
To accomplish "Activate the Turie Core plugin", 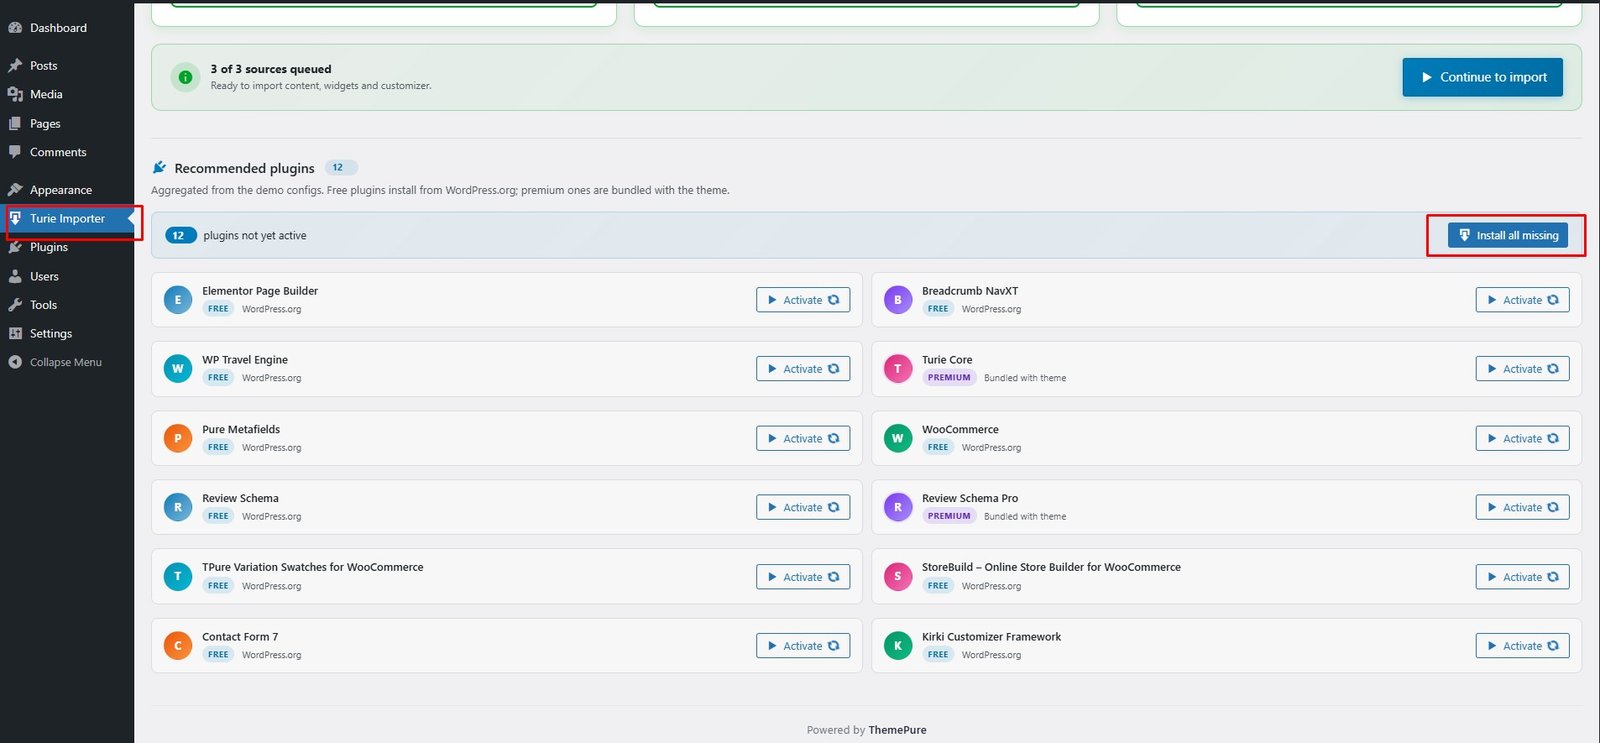I will click(1523, 369).
